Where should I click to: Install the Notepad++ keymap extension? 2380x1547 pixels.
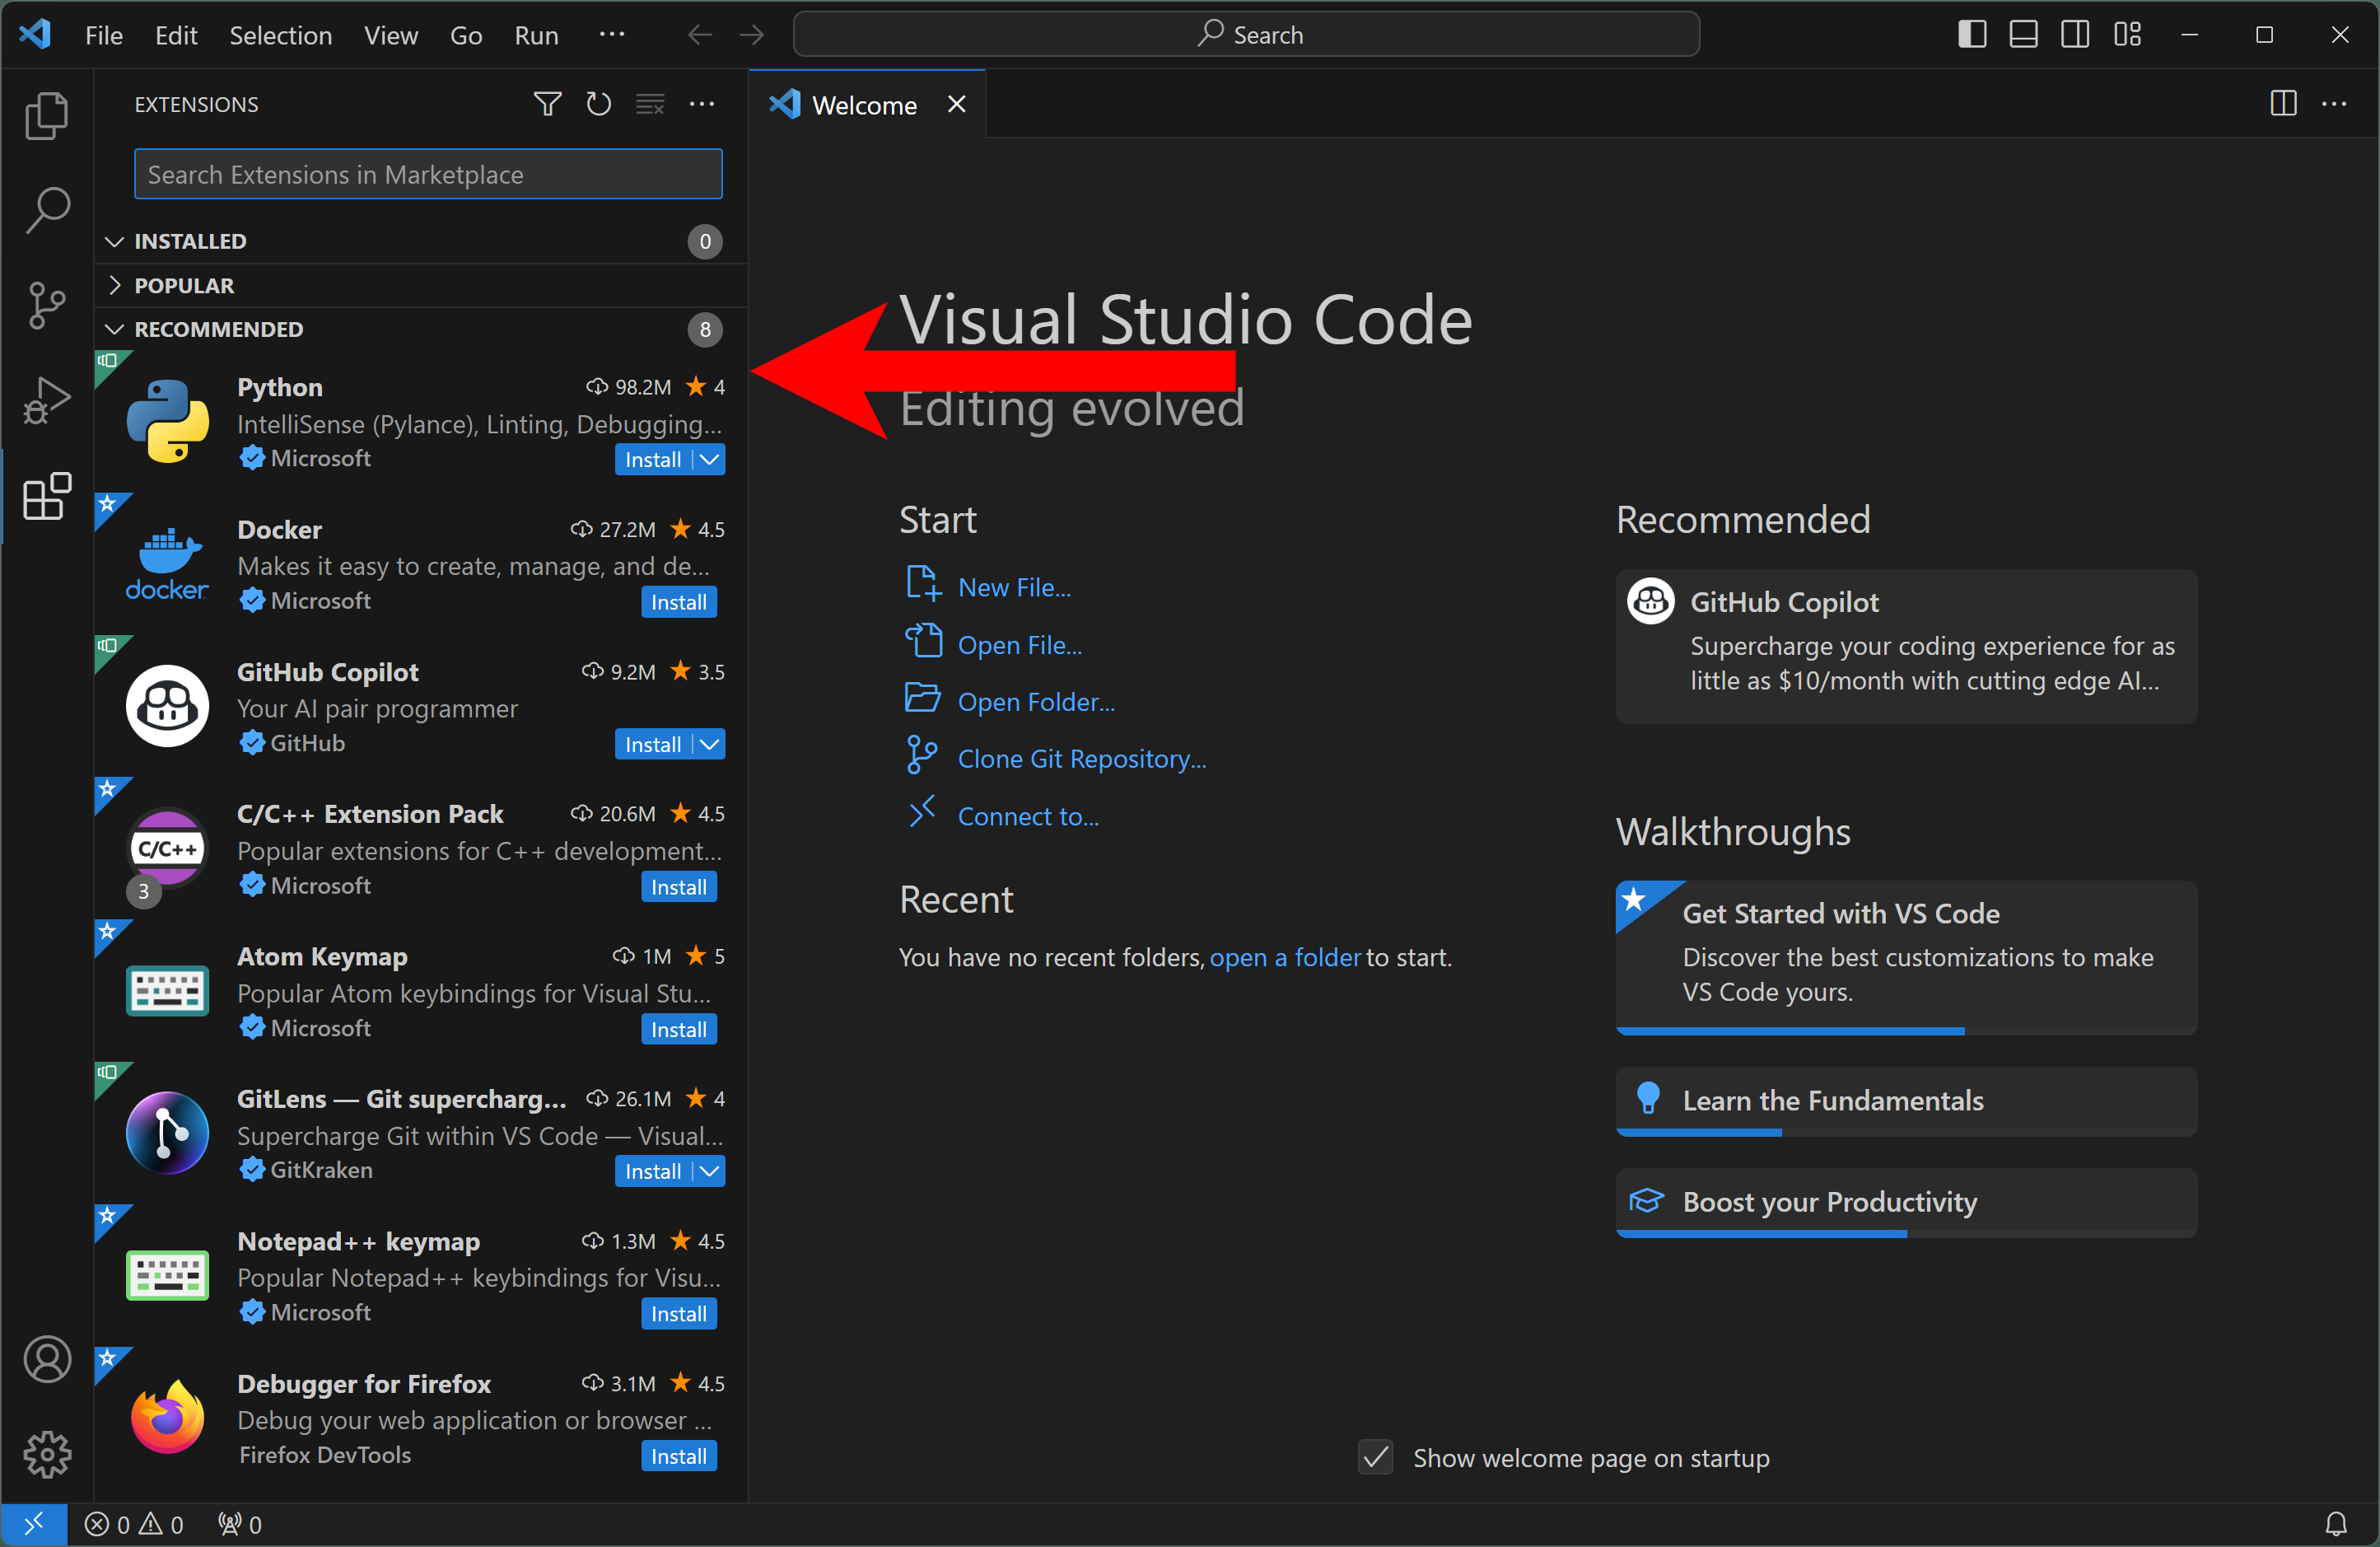tap(678, 1314)
